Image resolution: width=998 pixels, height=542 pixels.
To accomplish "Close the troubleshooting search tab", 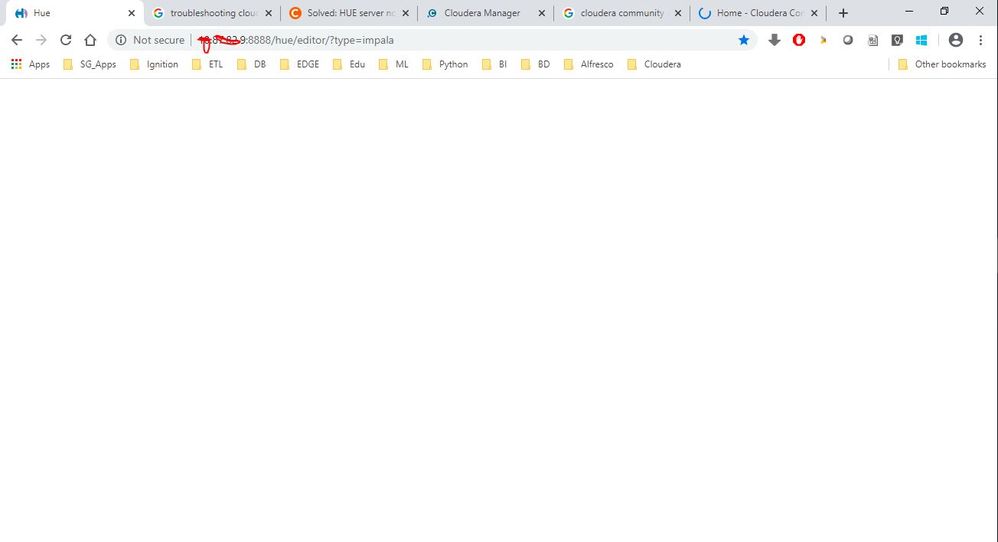I will coord(269,13).
